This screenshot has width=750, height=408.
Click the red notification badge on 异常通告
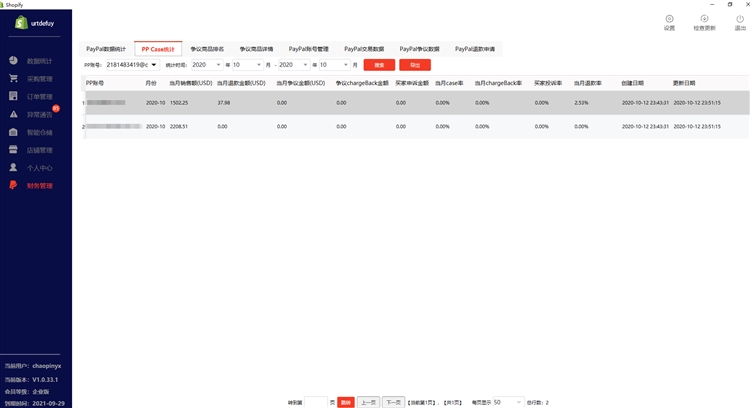click(56, 109)
